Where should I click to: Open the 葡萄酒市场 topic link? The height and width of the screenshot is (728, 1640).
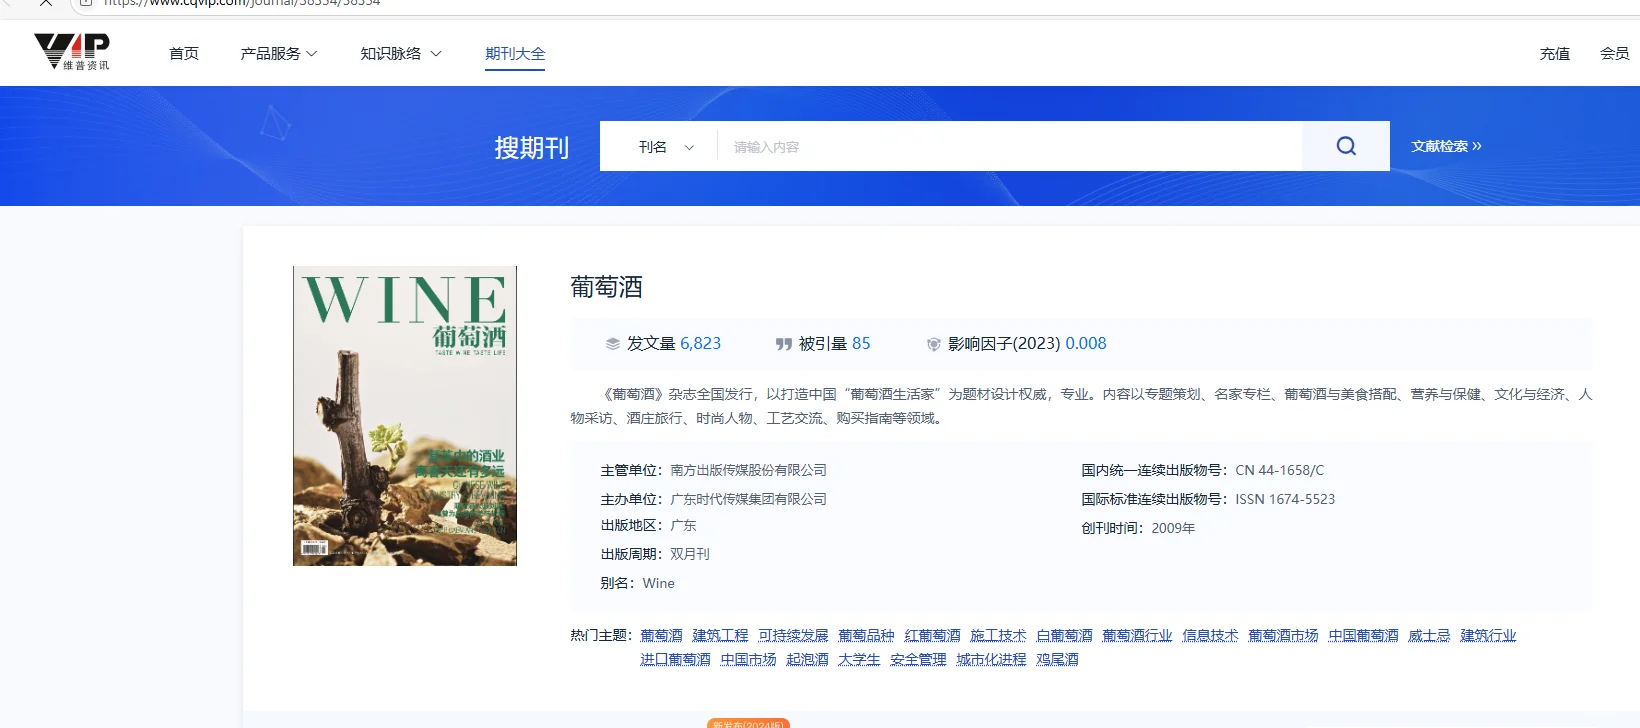[1283, 636]
